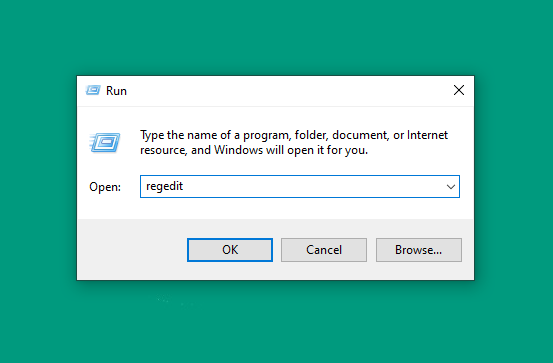Click the teal desktop left of the Run dialog

click(38, 178)
